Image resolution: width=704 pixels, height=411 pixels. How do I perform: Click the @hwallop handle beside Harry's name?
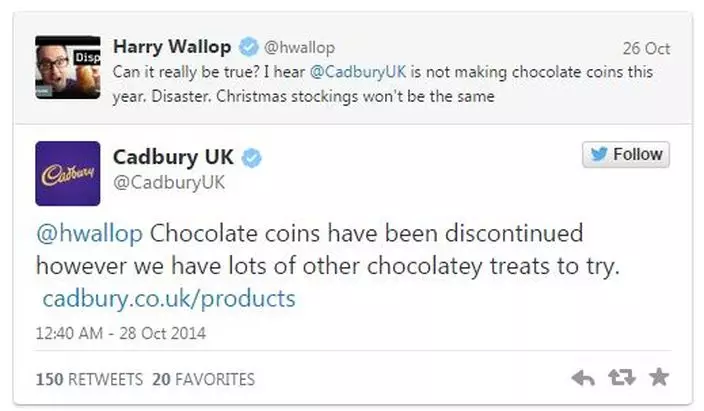[x=299, y=48]
